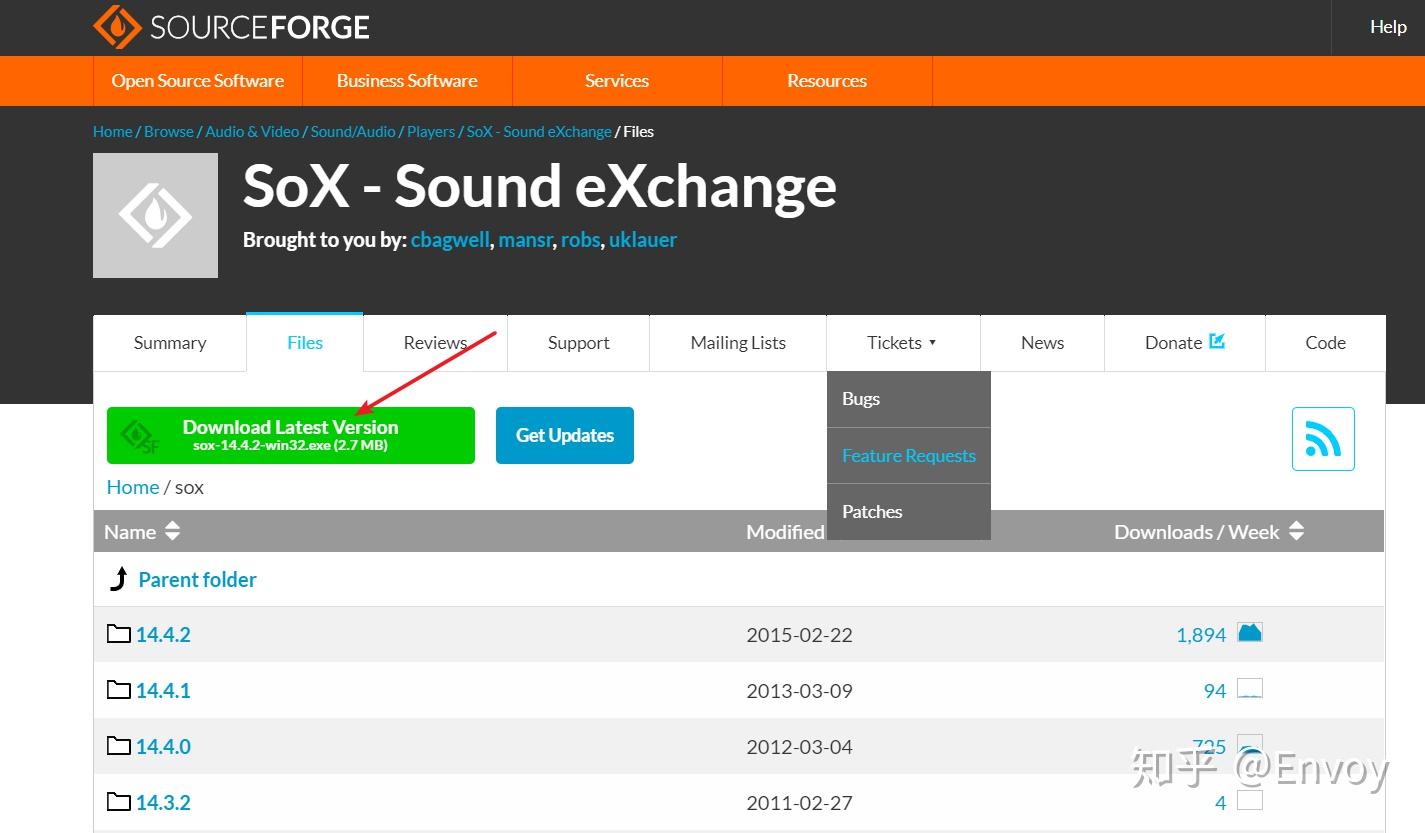Click Home in the file path

pyautogui.click(x=133, y=487)
